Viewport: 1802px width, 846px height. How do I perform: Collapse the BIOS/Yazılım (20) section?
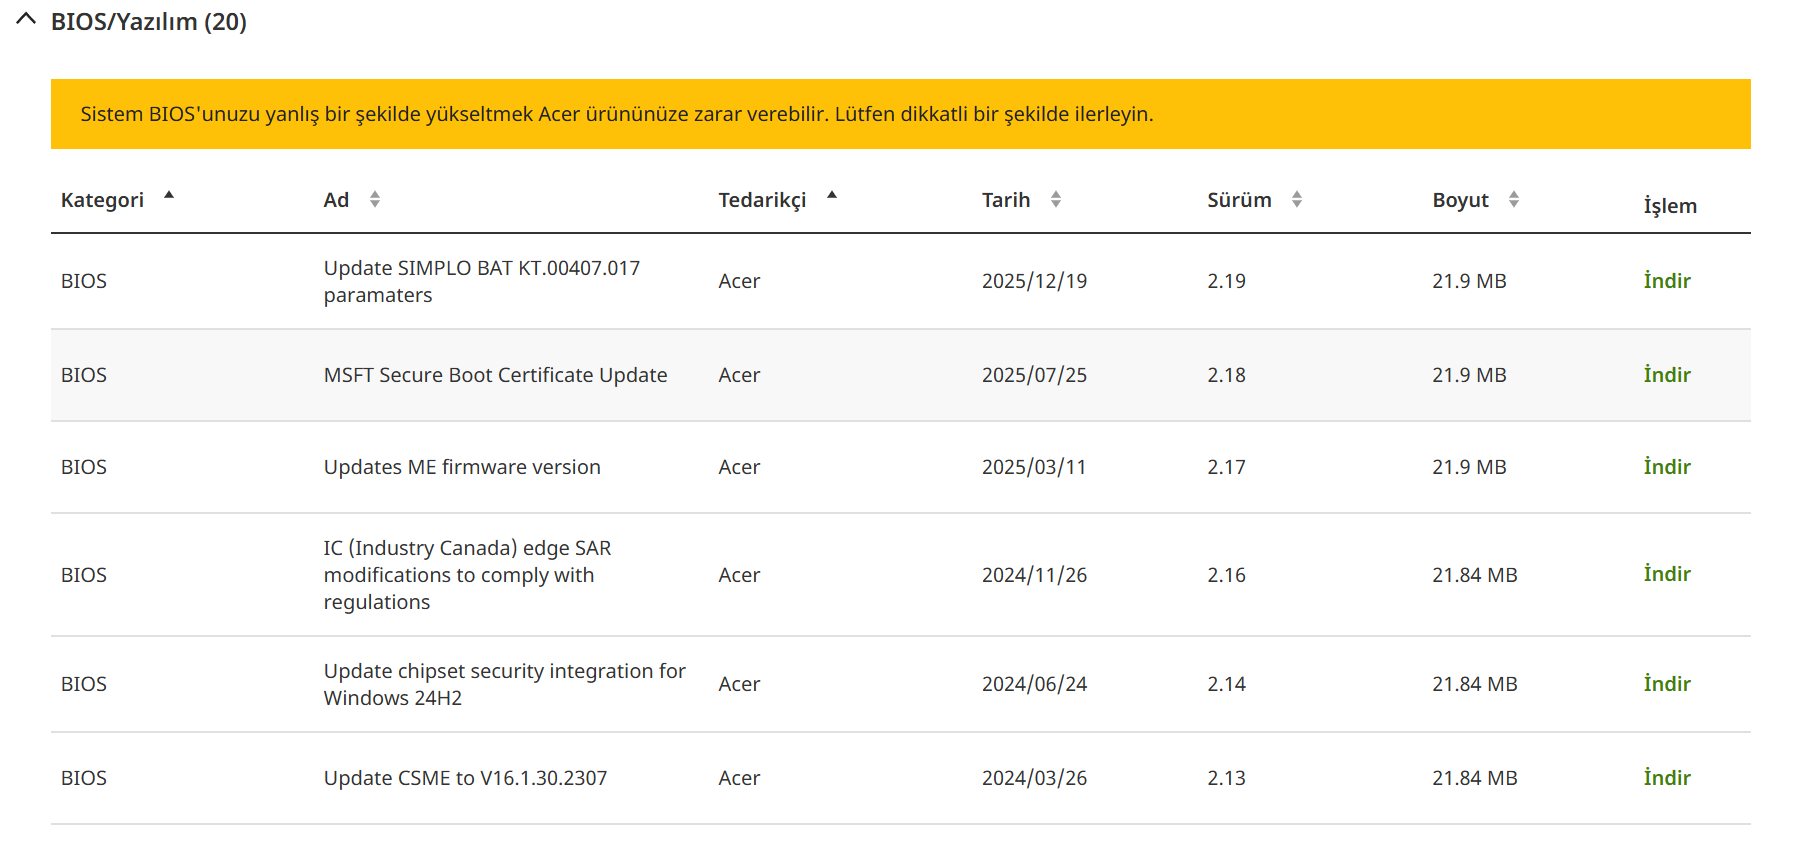coord(27,20)
